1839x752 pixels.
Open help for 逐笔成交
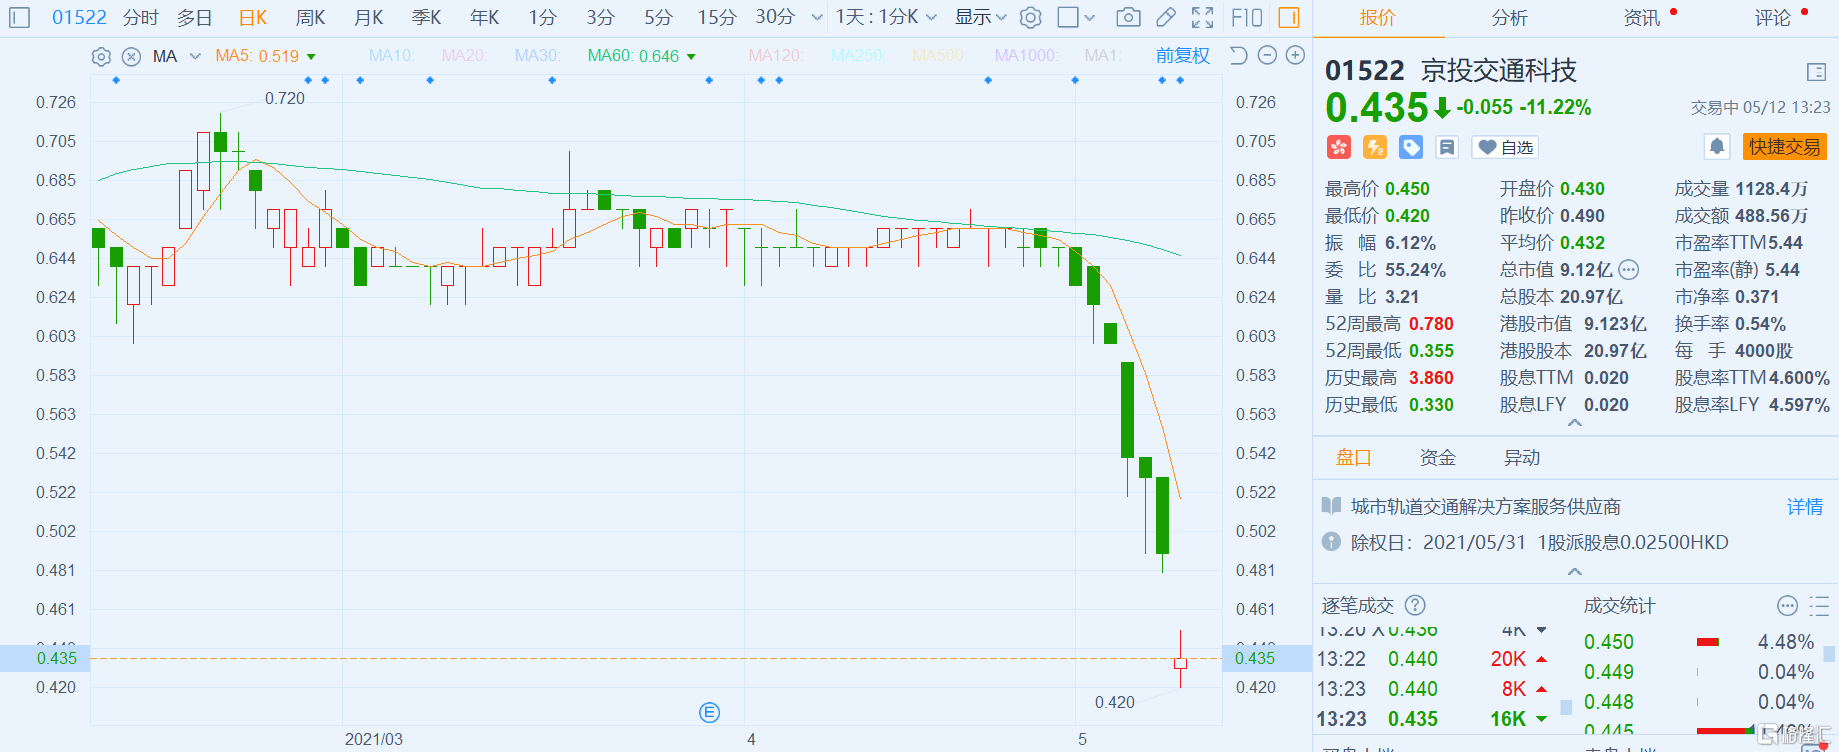click(1415, 605)
